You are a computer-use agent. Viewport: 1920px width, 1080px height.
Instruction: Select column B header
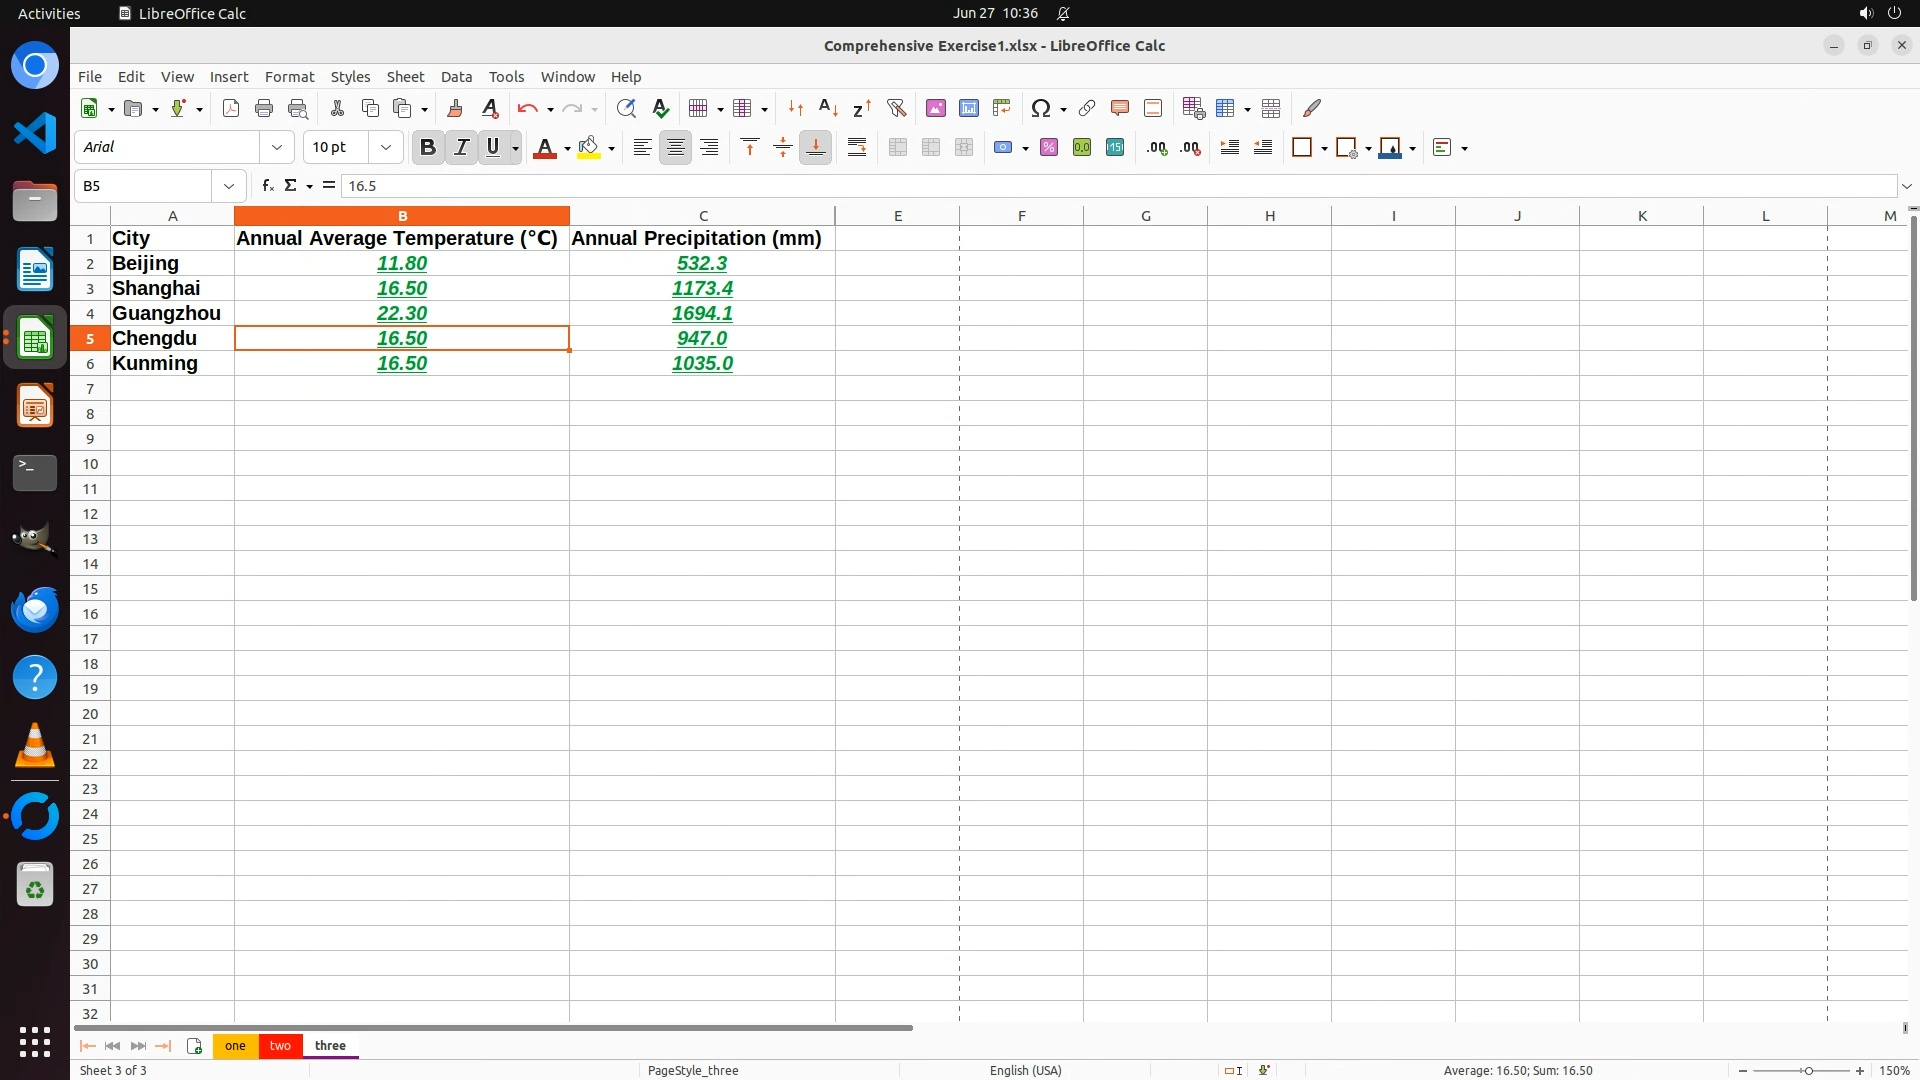[x=402, y=216]
